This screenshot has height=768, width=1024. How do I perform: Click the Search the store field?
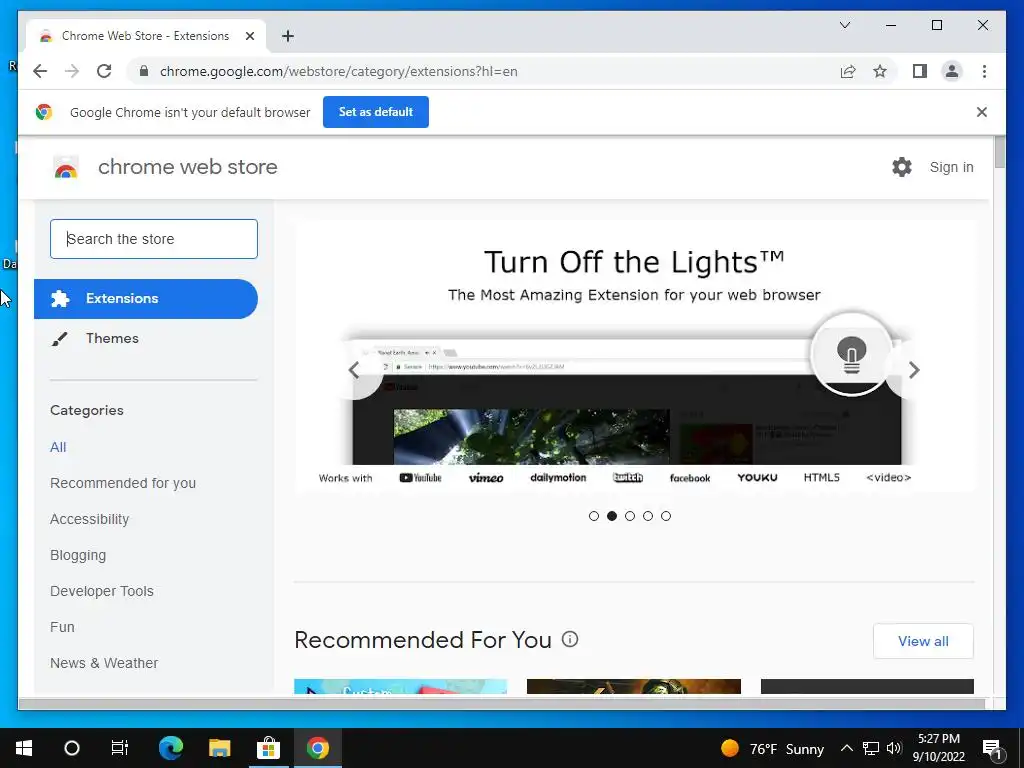click(153, 239)
